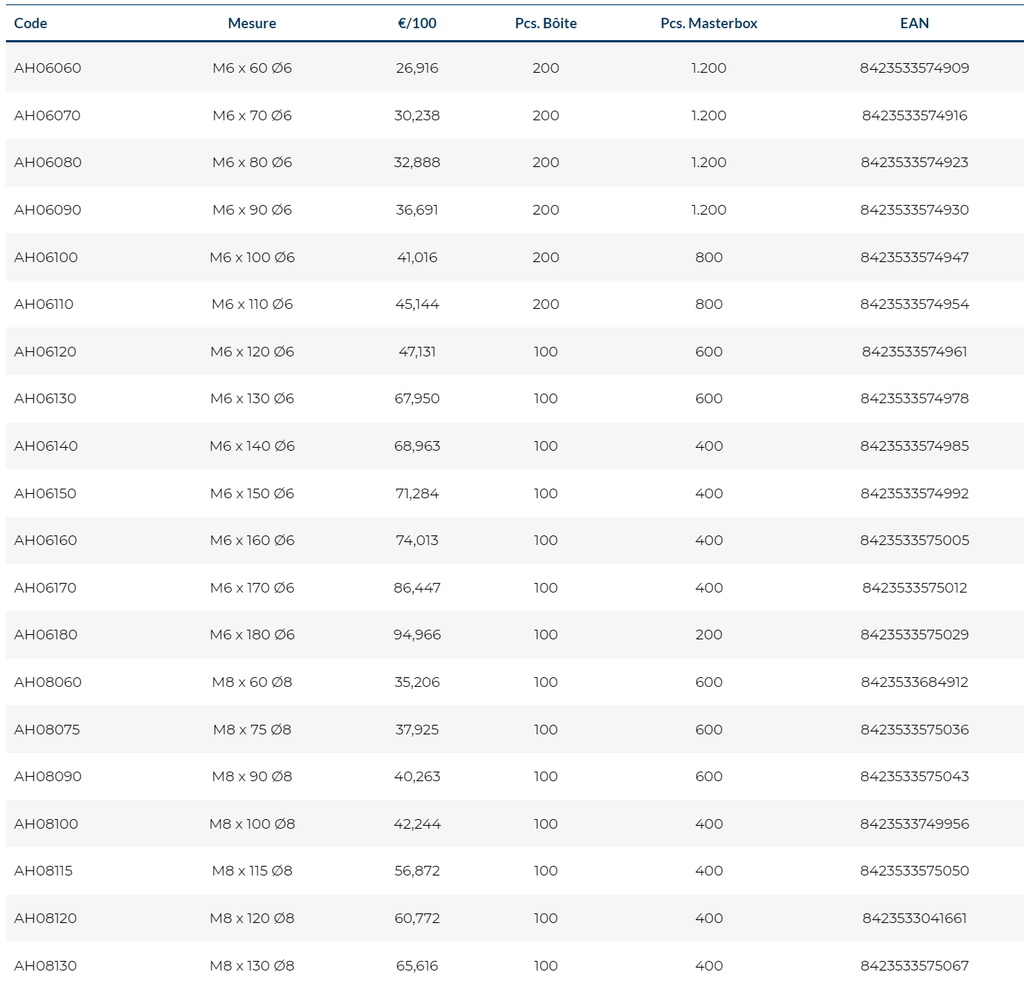Select product code AH06120
1024x1001 pixels.
[45, 352]
